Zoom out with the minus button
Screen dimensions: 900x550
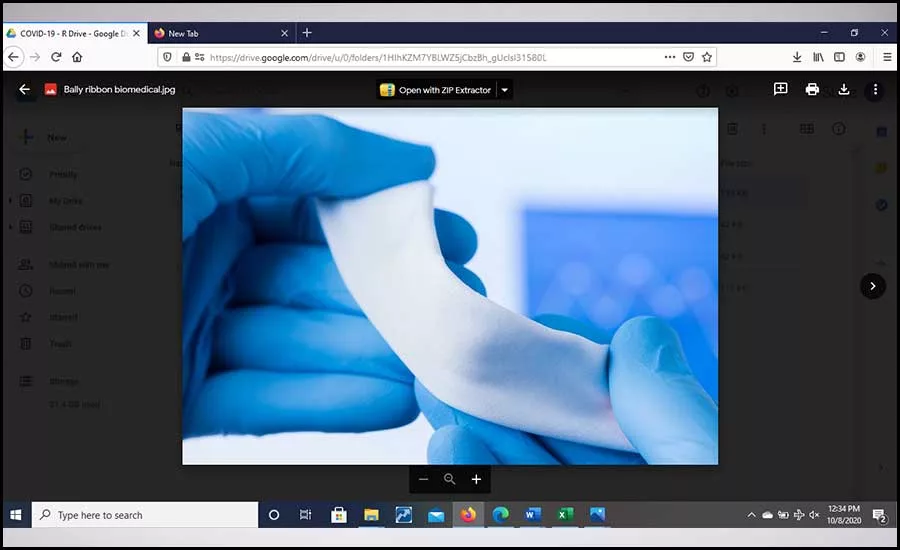(x=423, y=479)
